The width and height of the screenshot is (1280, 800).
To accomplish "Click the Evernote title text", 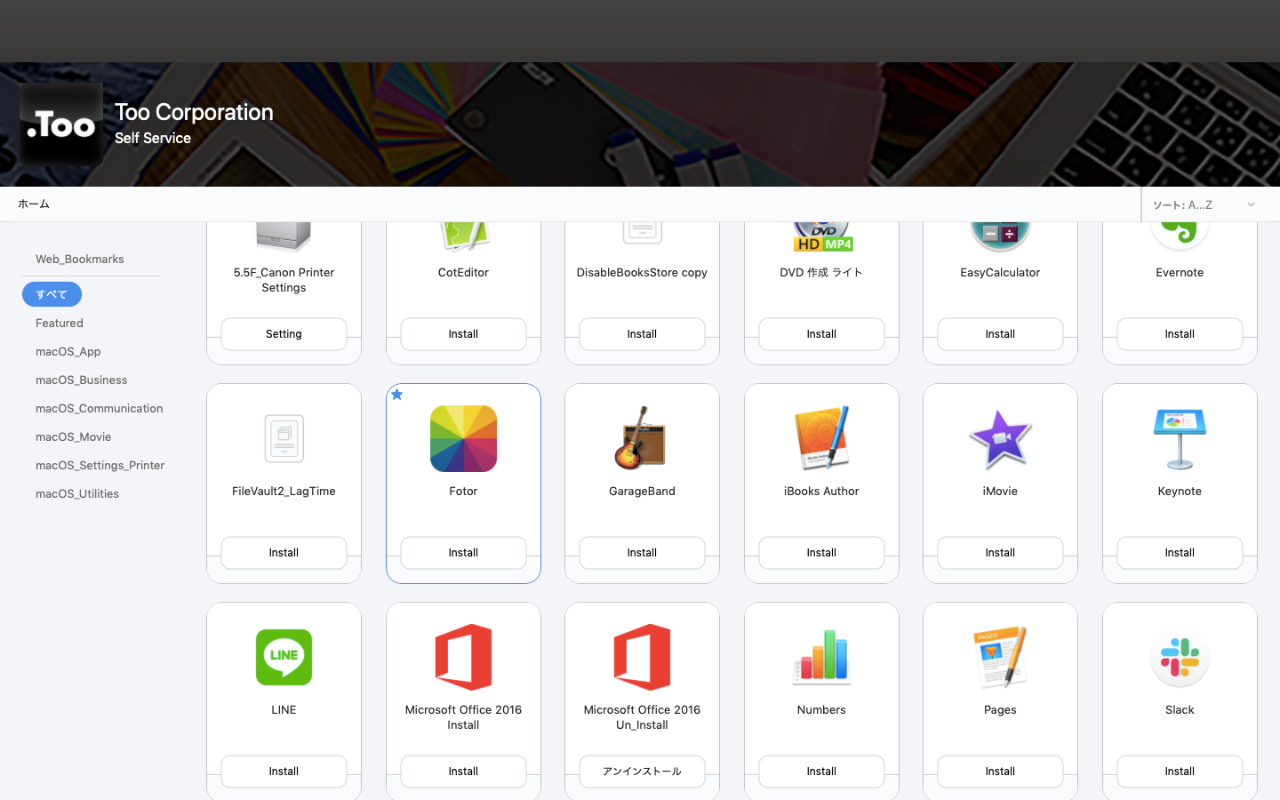I will click(1179, 272).
